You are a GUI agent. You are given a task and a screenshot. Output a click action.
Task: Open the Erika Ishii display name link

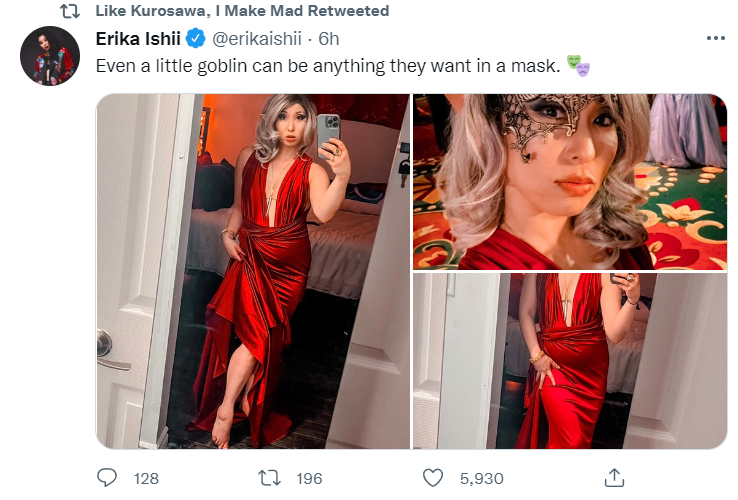coord(138,39)
